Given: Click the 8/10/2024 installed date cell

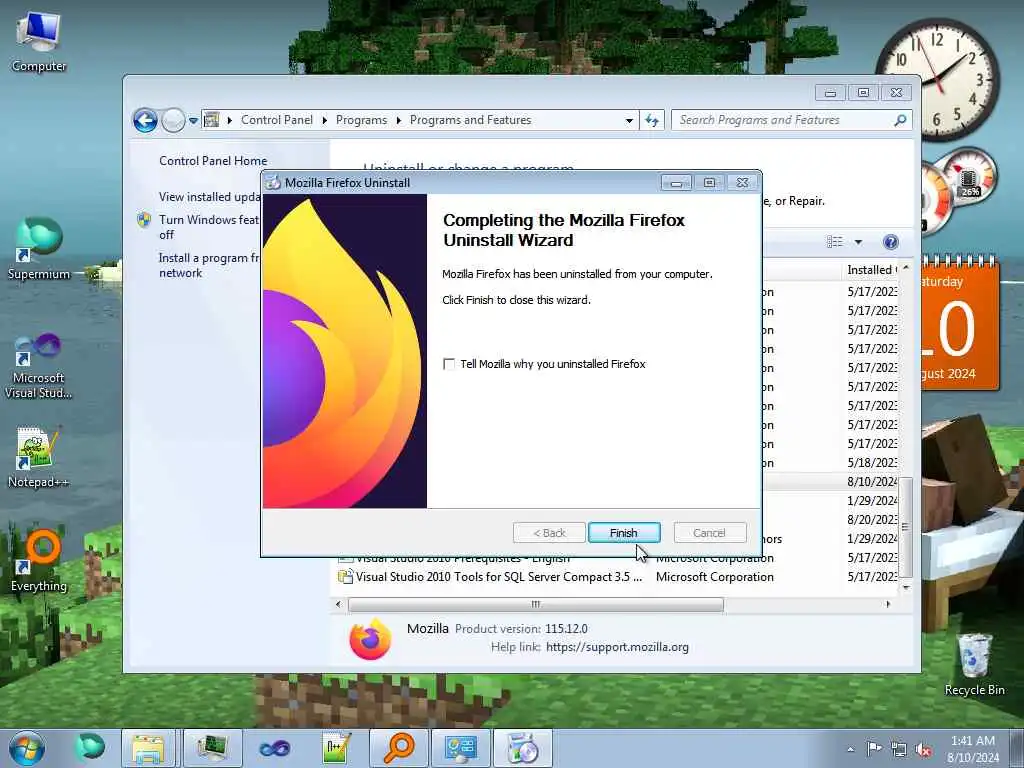Looking at the screenshot, I should (x=872, y=482).
